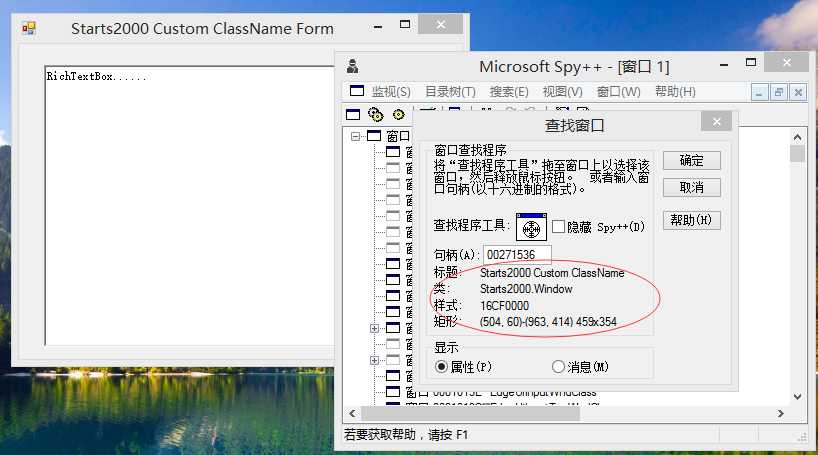818x455 pixels.
Task: Close the 查找窗口 dialog
Action: pos(717,122)
